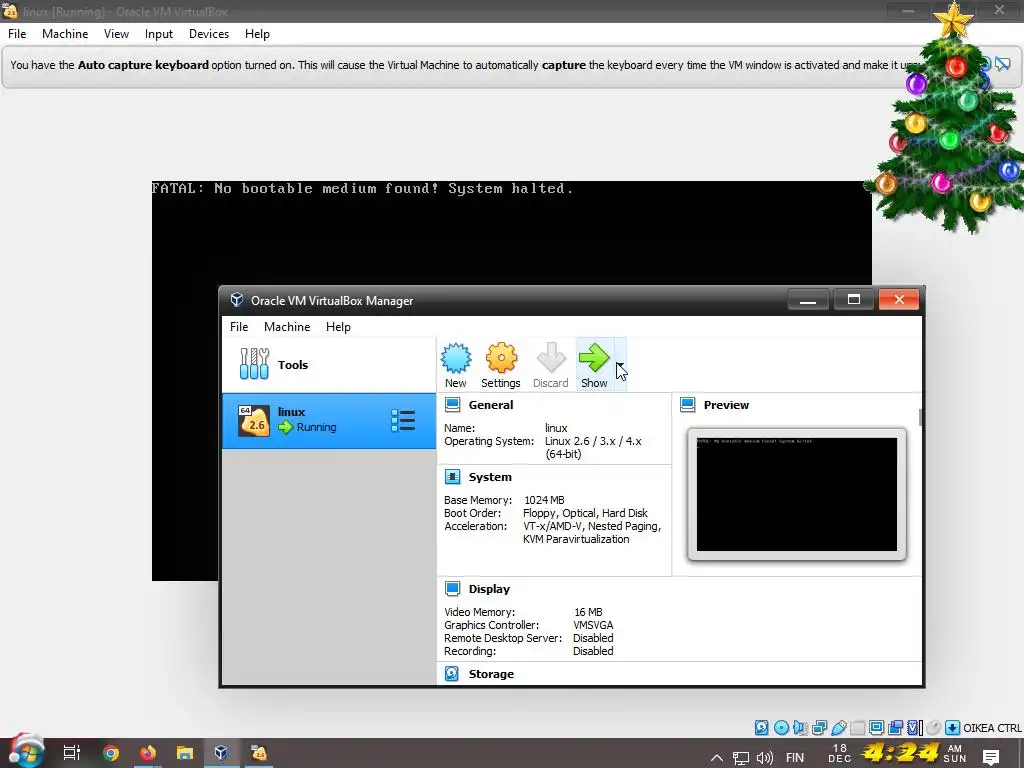The image size is (1024, 768).
Task: Open the Tools entry in Manager sidebar
Action: 328,364
